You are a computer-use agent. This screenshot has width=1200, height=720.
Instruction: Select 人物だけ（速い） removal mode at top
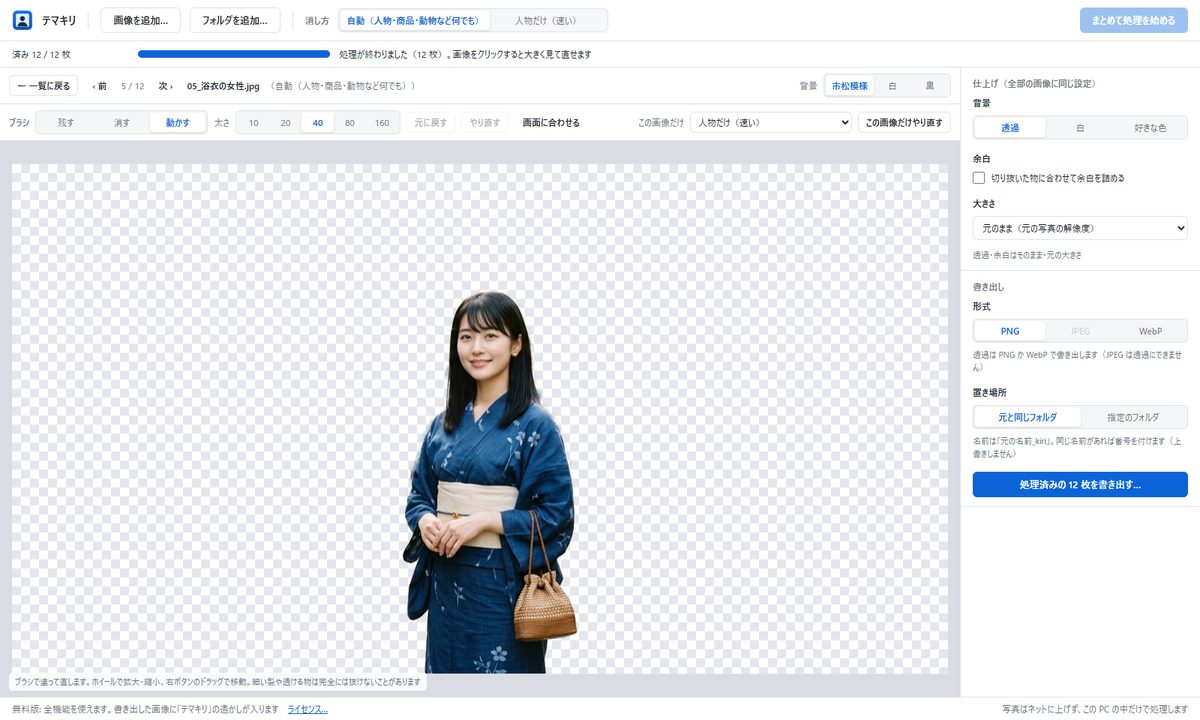pyautogui.click(x=546, y=20)
